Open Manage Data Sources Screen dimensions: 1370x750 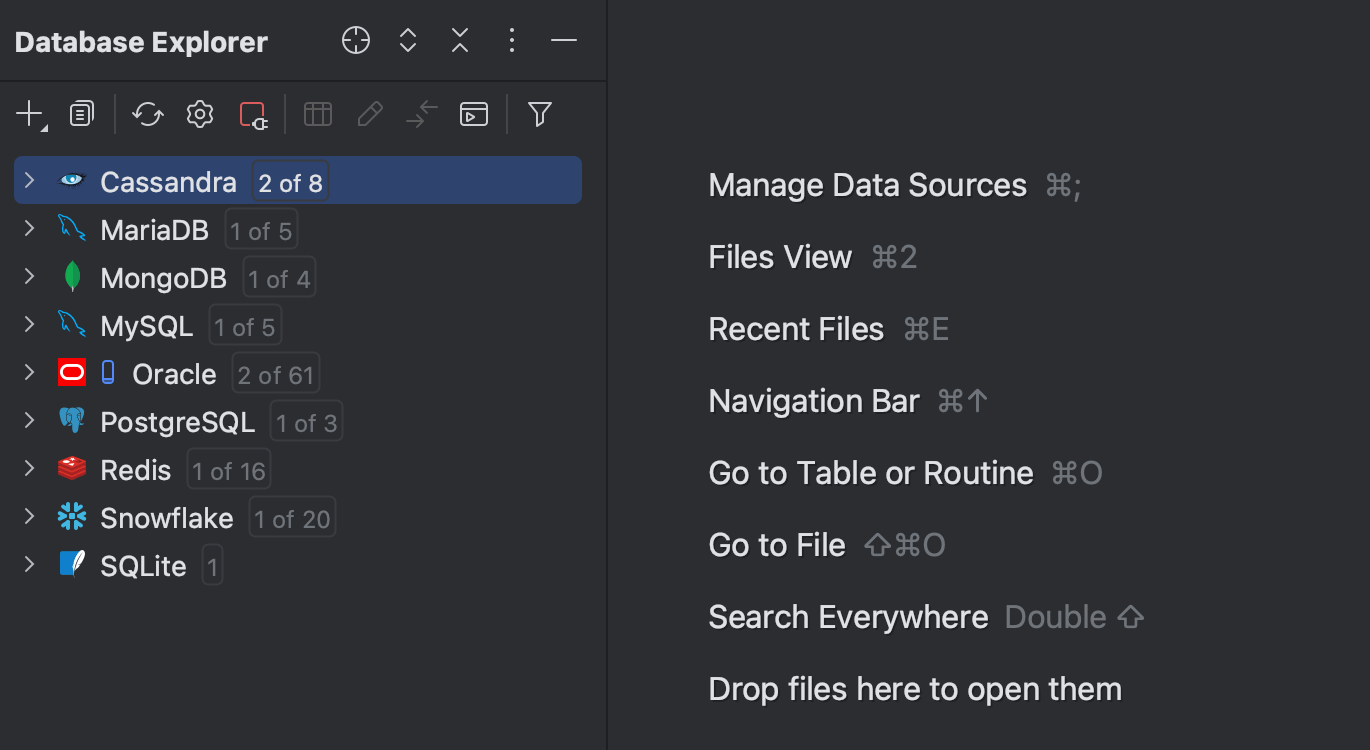tap(866, 185)
